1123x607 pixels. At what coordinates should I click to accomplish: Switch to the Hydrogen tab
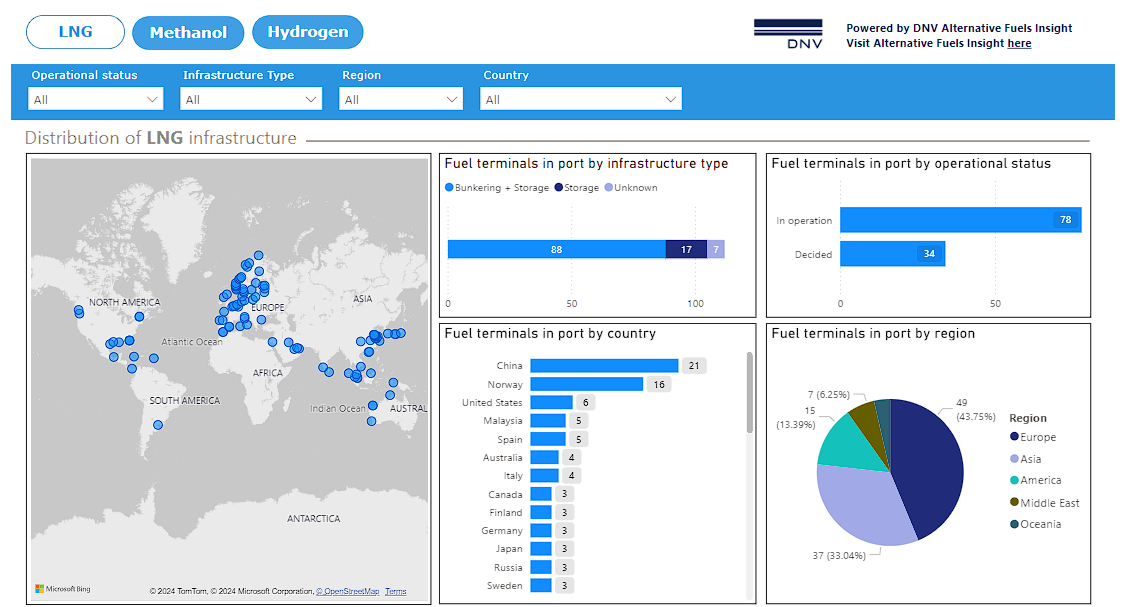pos(307,32)
